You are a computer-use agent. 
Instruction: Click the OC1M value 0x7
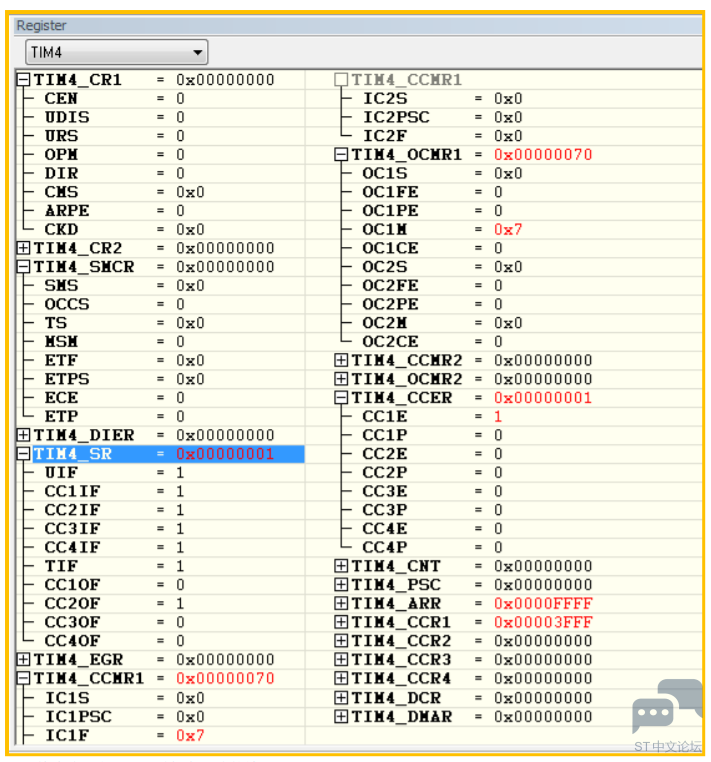(508, 230)
